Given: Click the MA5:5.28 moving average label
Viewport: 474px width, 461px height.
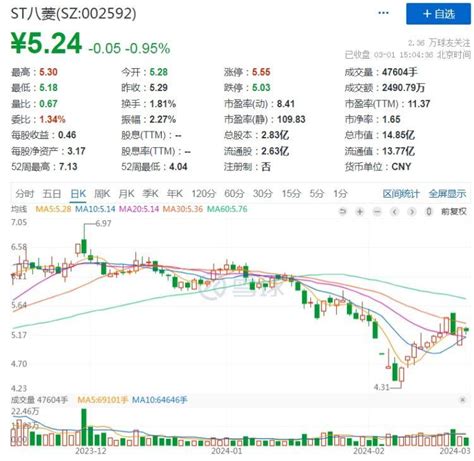Looking at the screenshot, I should coord(53,209).
